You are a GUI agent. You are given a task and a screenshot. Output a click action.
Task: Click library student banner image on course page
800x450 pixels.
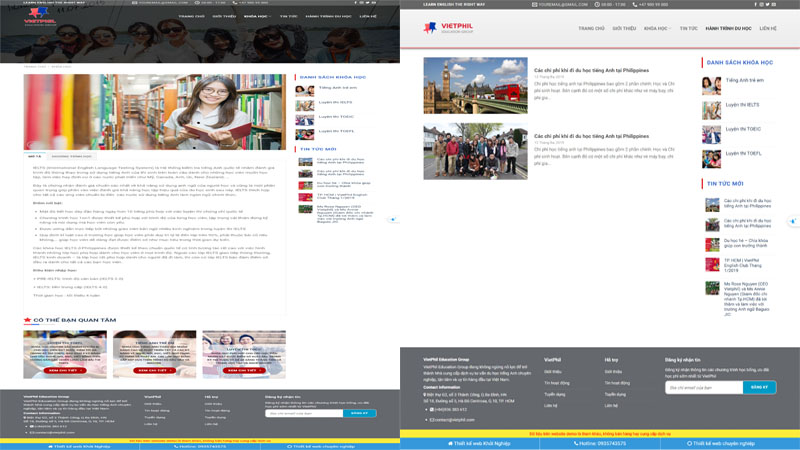click(x=155, y=112)
